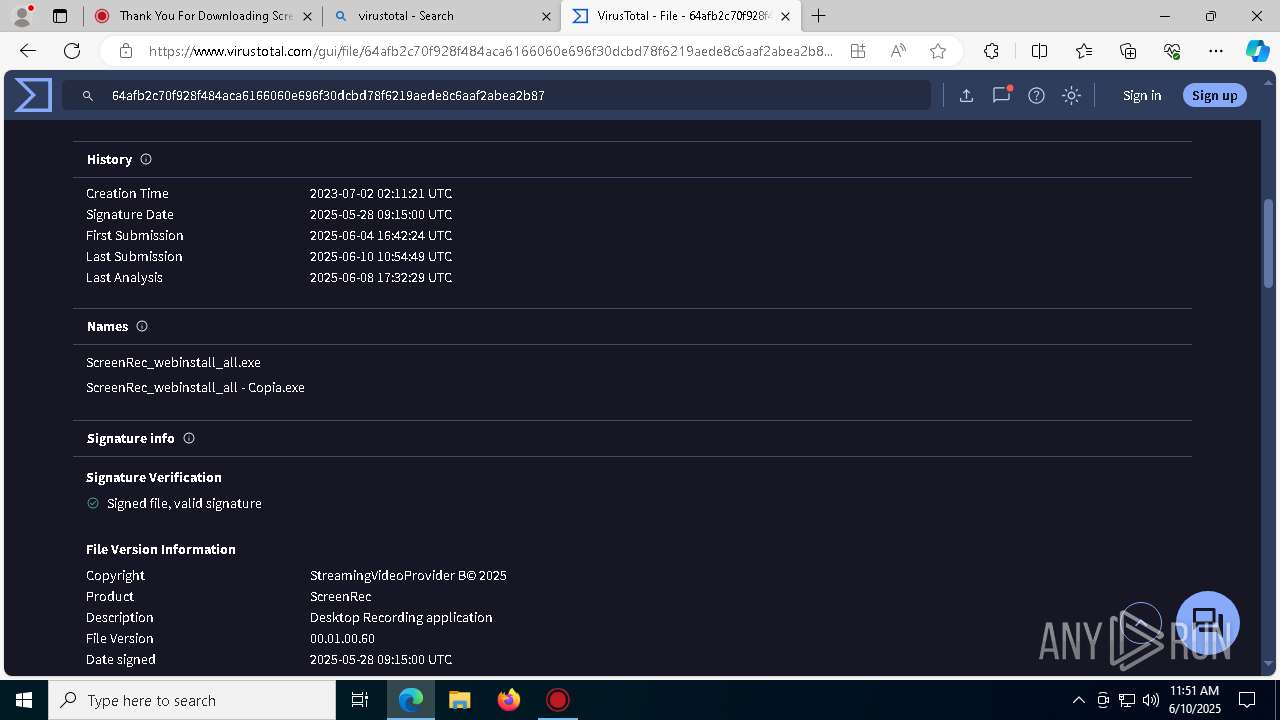Click the Signature info help icon
Screen dimensions: 1280x720
(x=189, y=438)
